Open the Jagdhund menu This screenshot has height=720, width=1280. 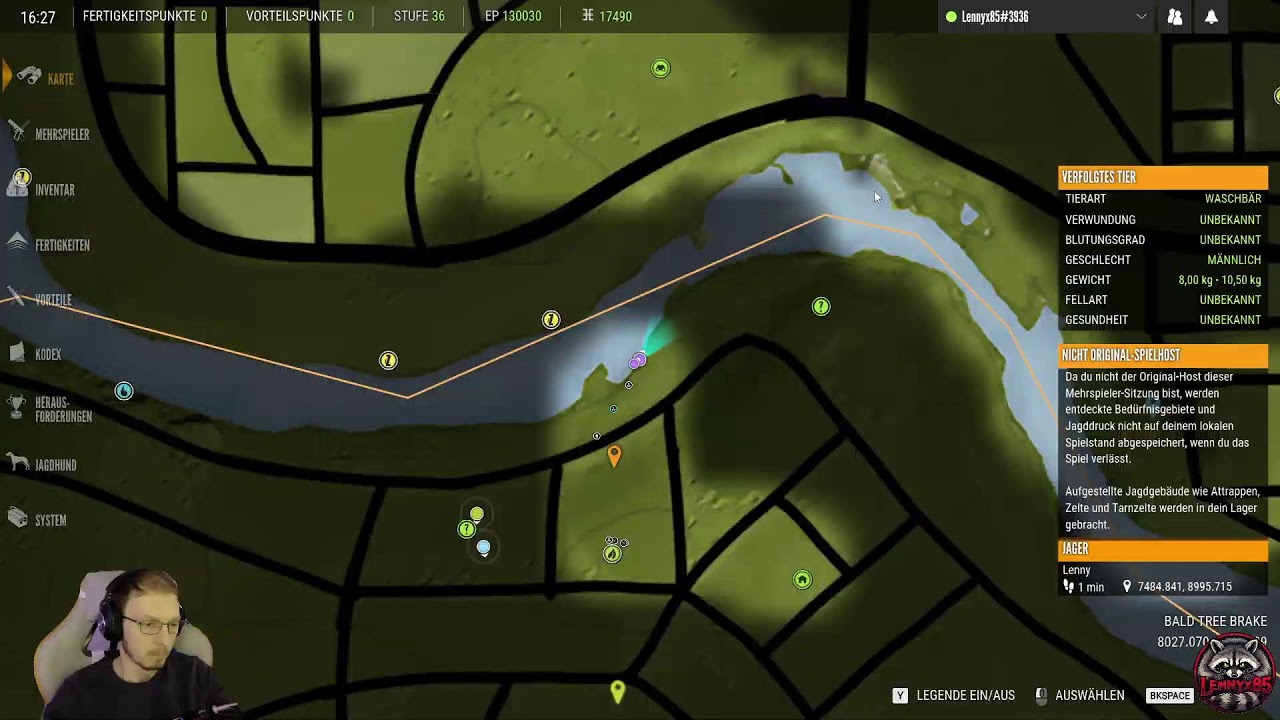tap(55, 465)
